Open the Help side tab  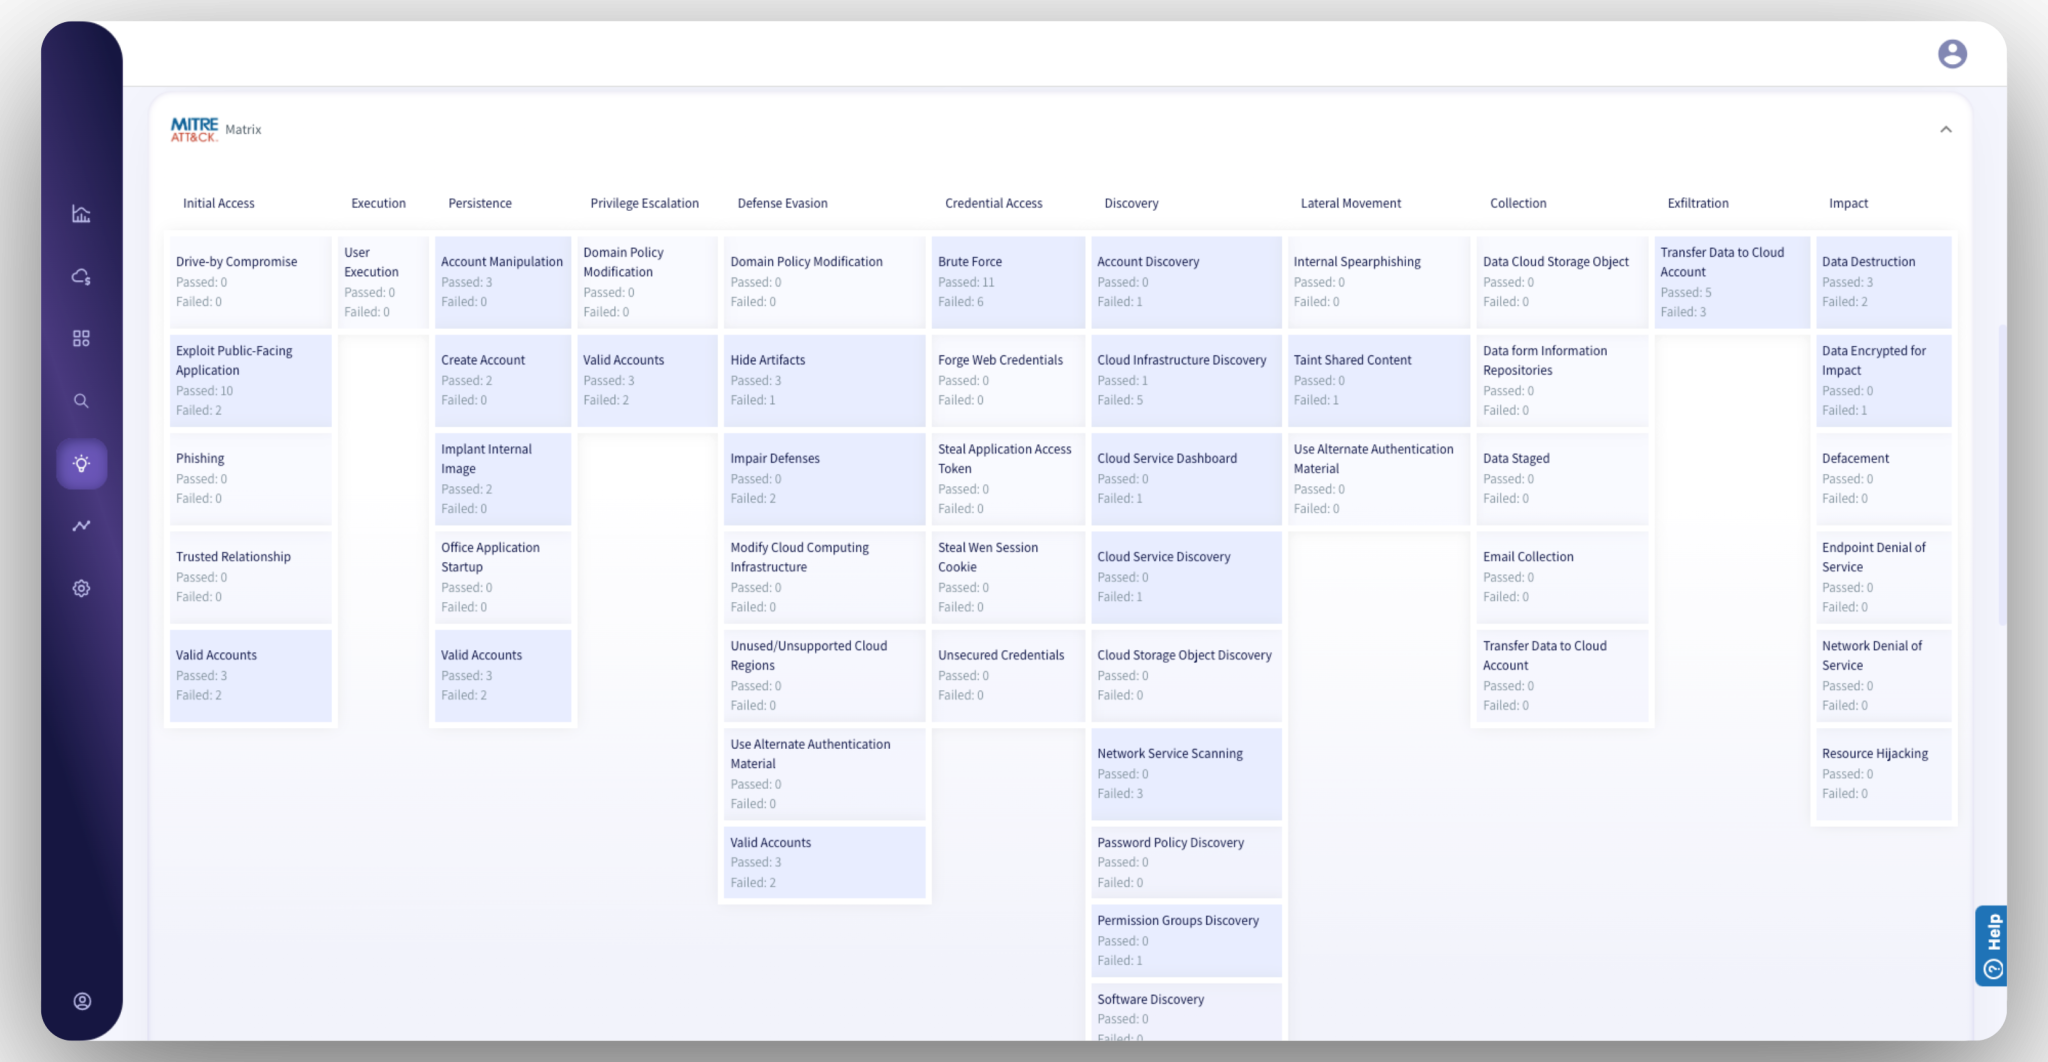1991,946
